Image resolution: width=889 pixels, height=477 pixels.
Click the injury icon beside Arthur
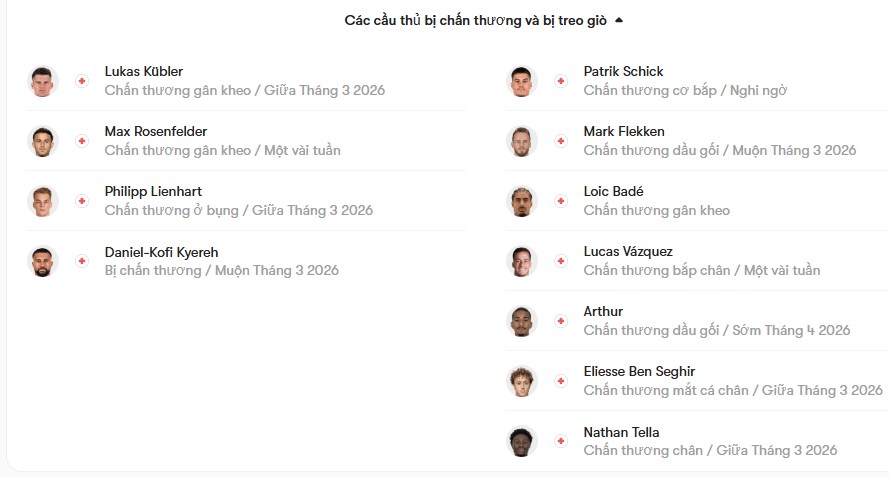coord(561,321)
